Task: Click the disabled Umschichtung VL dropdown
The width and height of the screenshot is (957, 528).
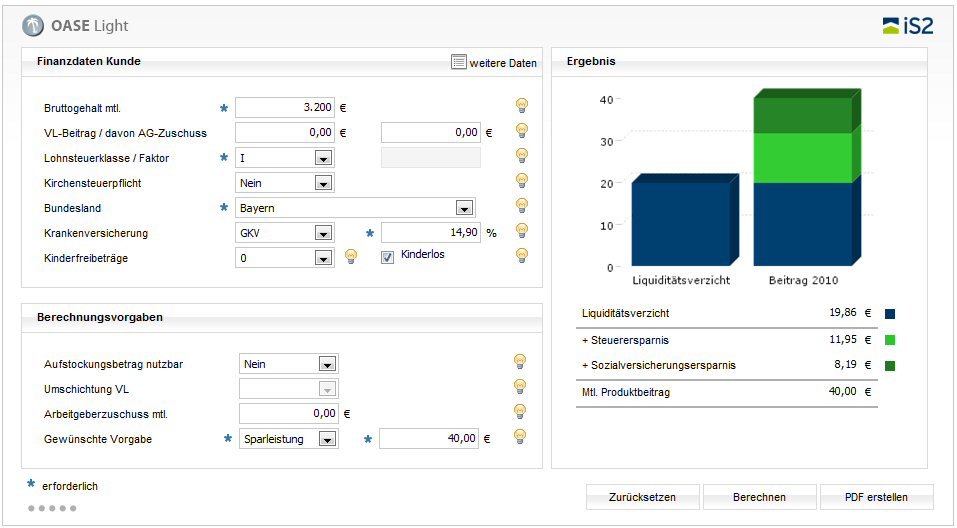Action: [289, 389]
